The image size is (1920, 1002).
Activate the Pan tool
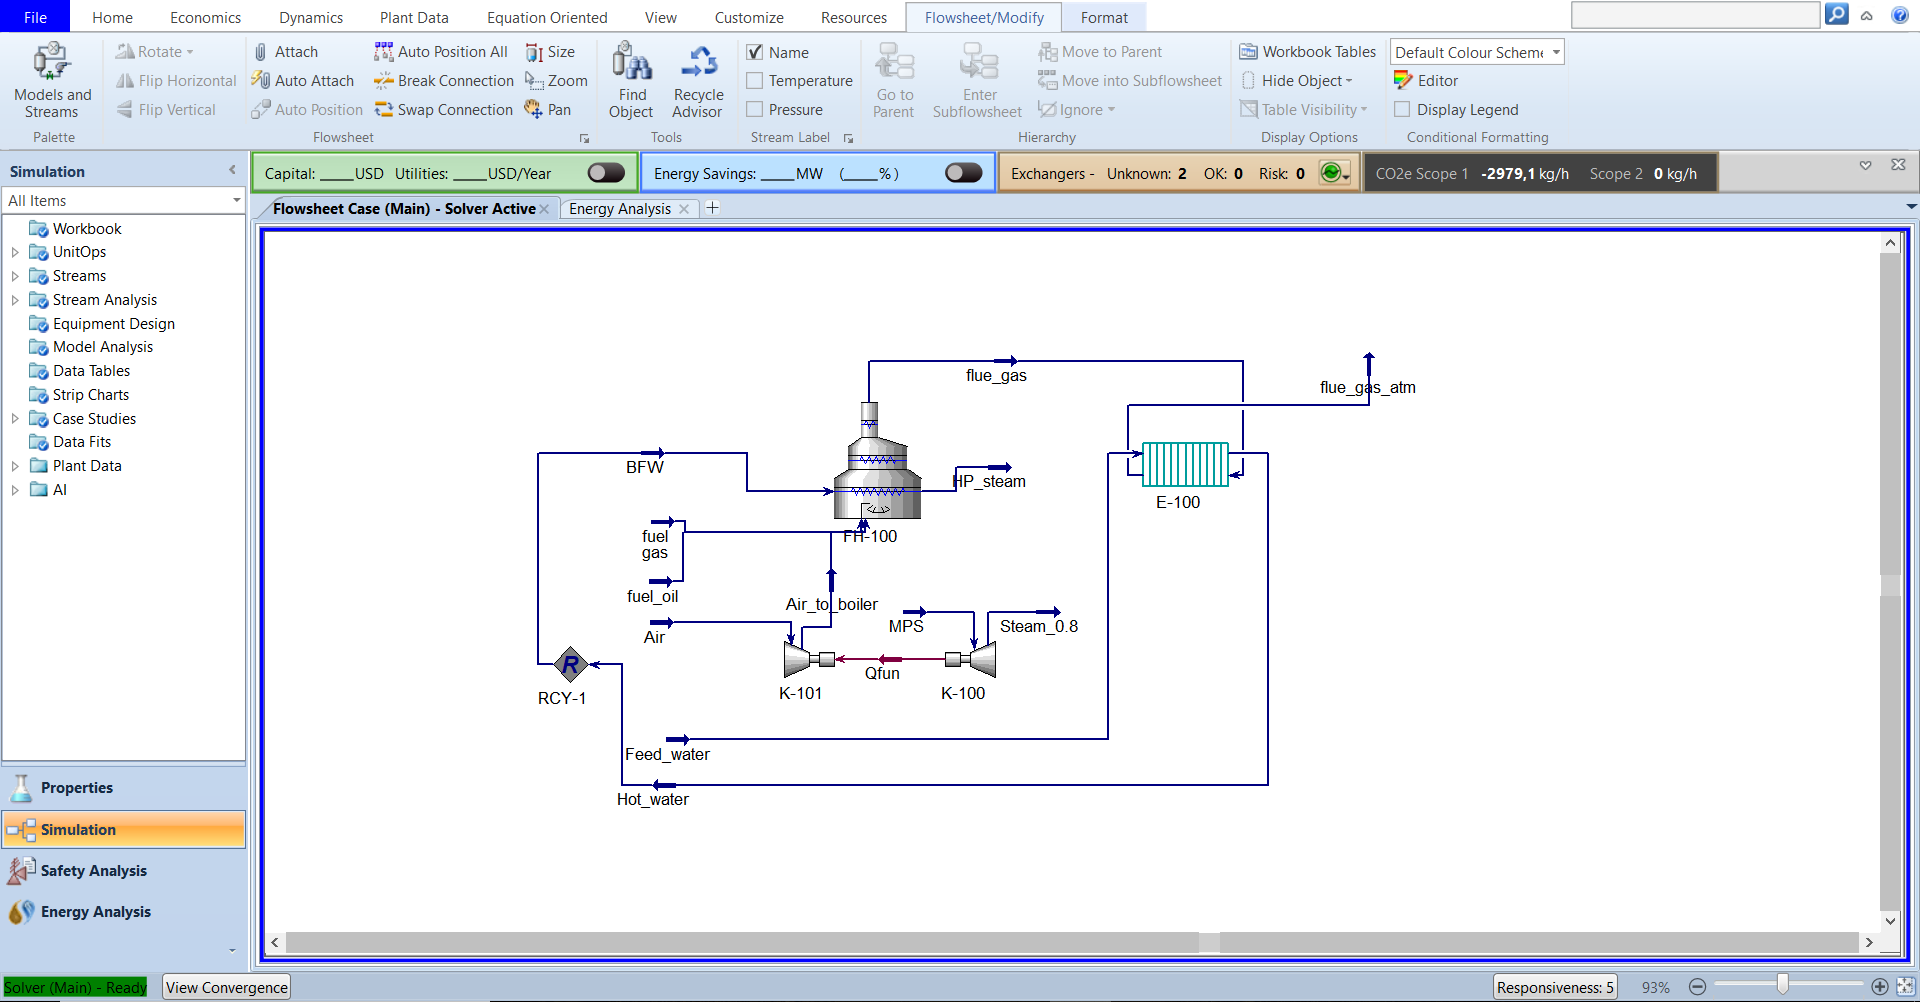click(x=548, y=110)
